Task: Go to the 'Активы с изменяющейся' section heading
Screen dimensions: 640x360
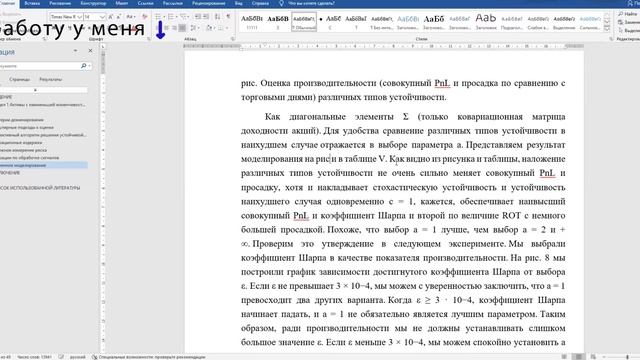Action: (x=43, y=105)
